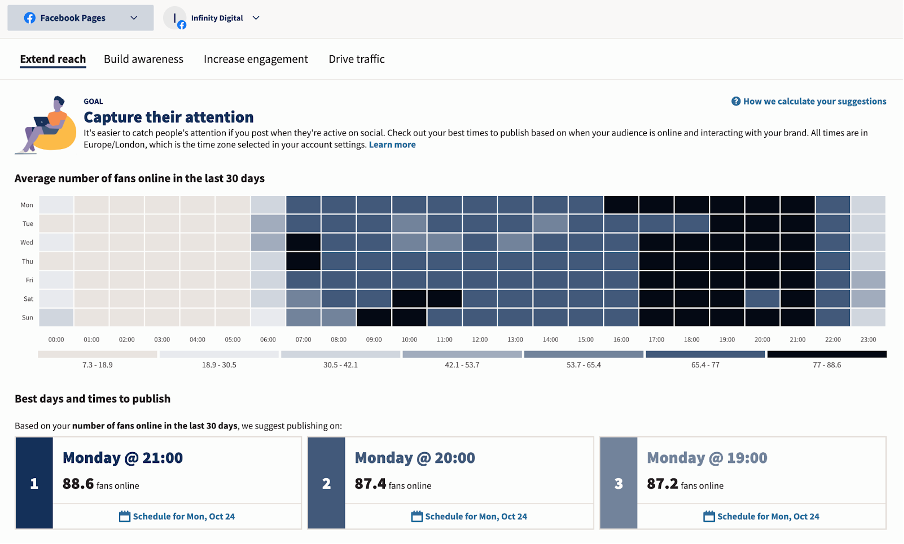The height and width of the screenshot is (544, 904).
Task: Open the Increase engagement tab
Action: pos(256,59)
